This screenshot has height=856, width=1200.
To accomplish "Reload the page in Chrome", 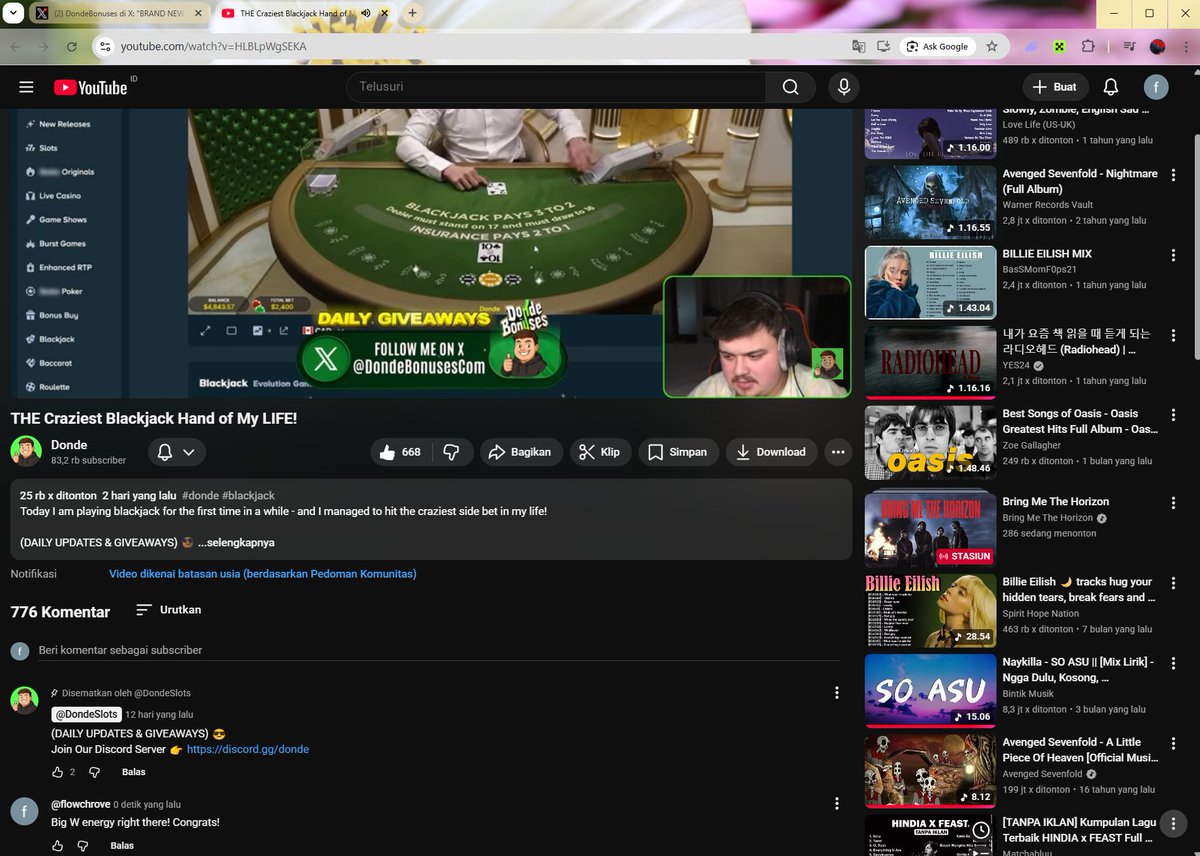I will click(x=71, y=46).
